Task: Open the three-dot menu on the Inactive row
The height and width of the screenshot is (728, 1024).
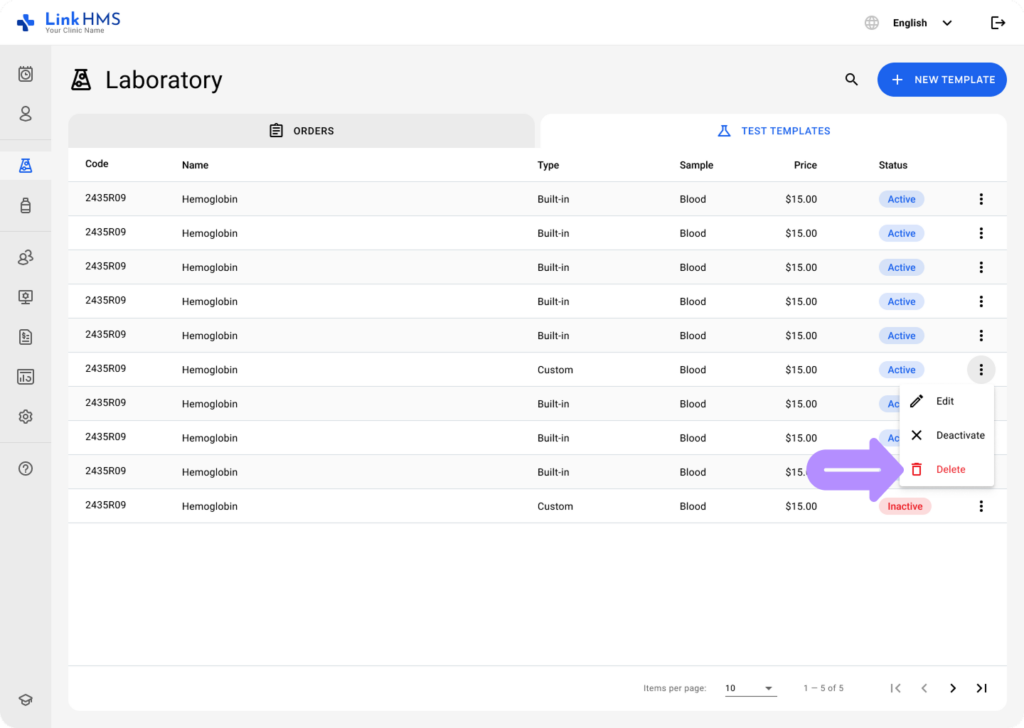Action: click(981, 506)
